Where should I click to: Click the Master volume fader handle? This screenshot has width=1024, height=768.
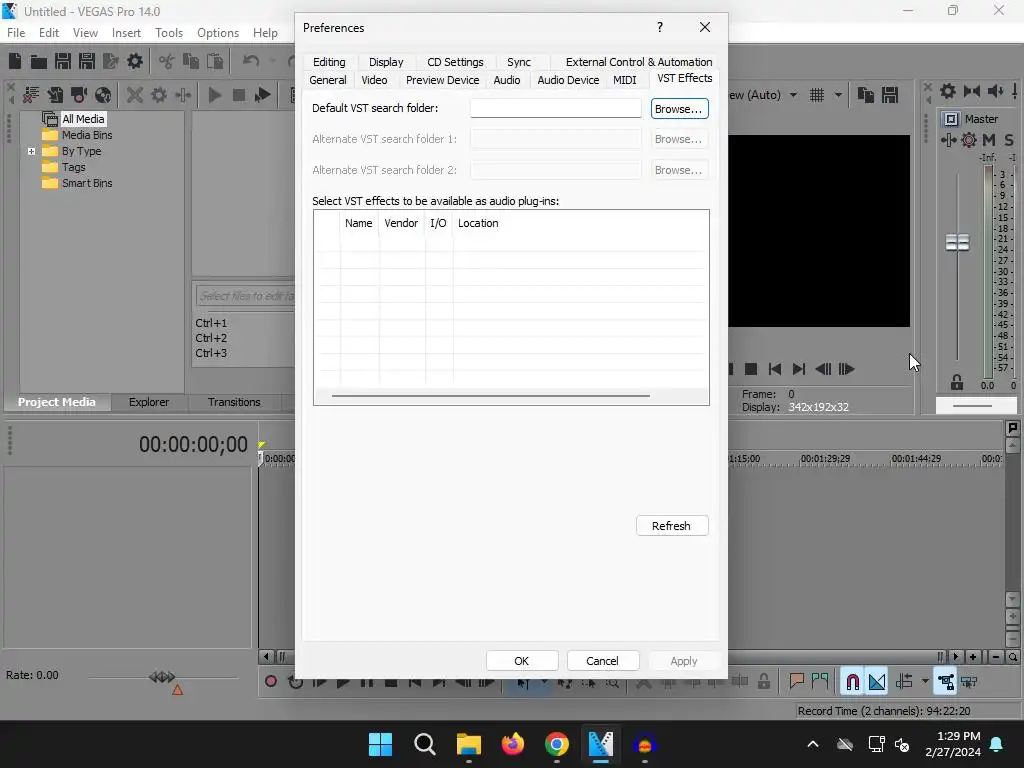point(957,242)
